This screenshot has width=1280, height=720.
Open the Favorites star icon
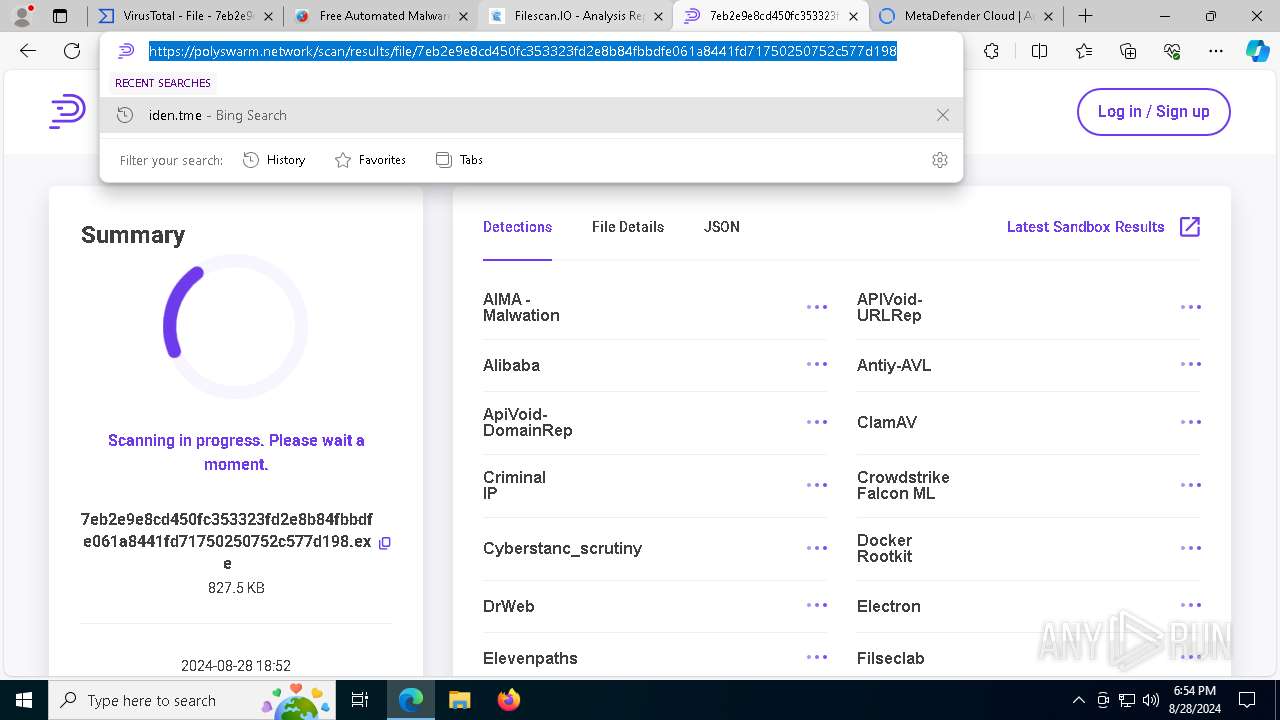point(1084,52)
